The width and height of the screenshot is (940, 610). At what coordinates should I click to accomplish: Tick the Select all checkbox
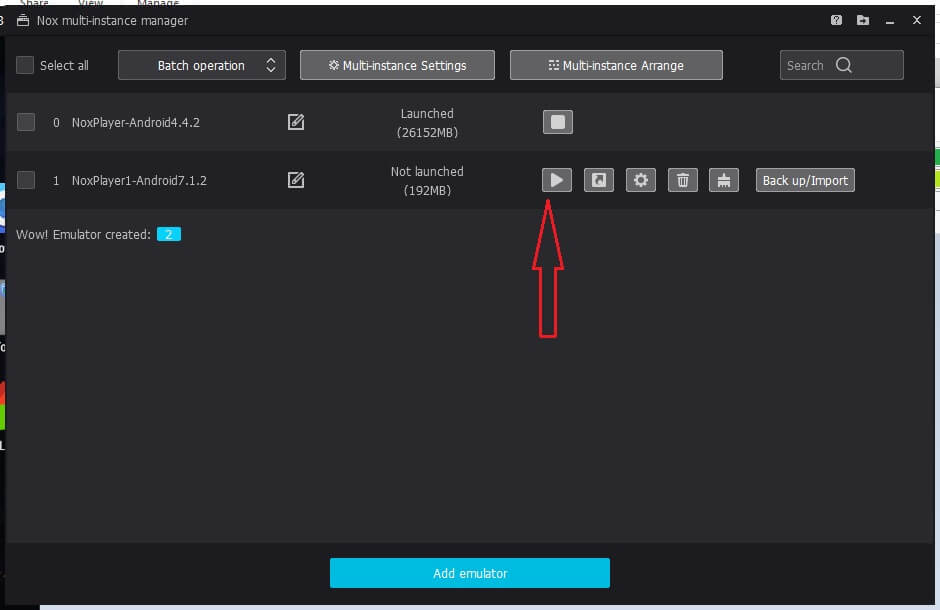[x=25, y=65]
